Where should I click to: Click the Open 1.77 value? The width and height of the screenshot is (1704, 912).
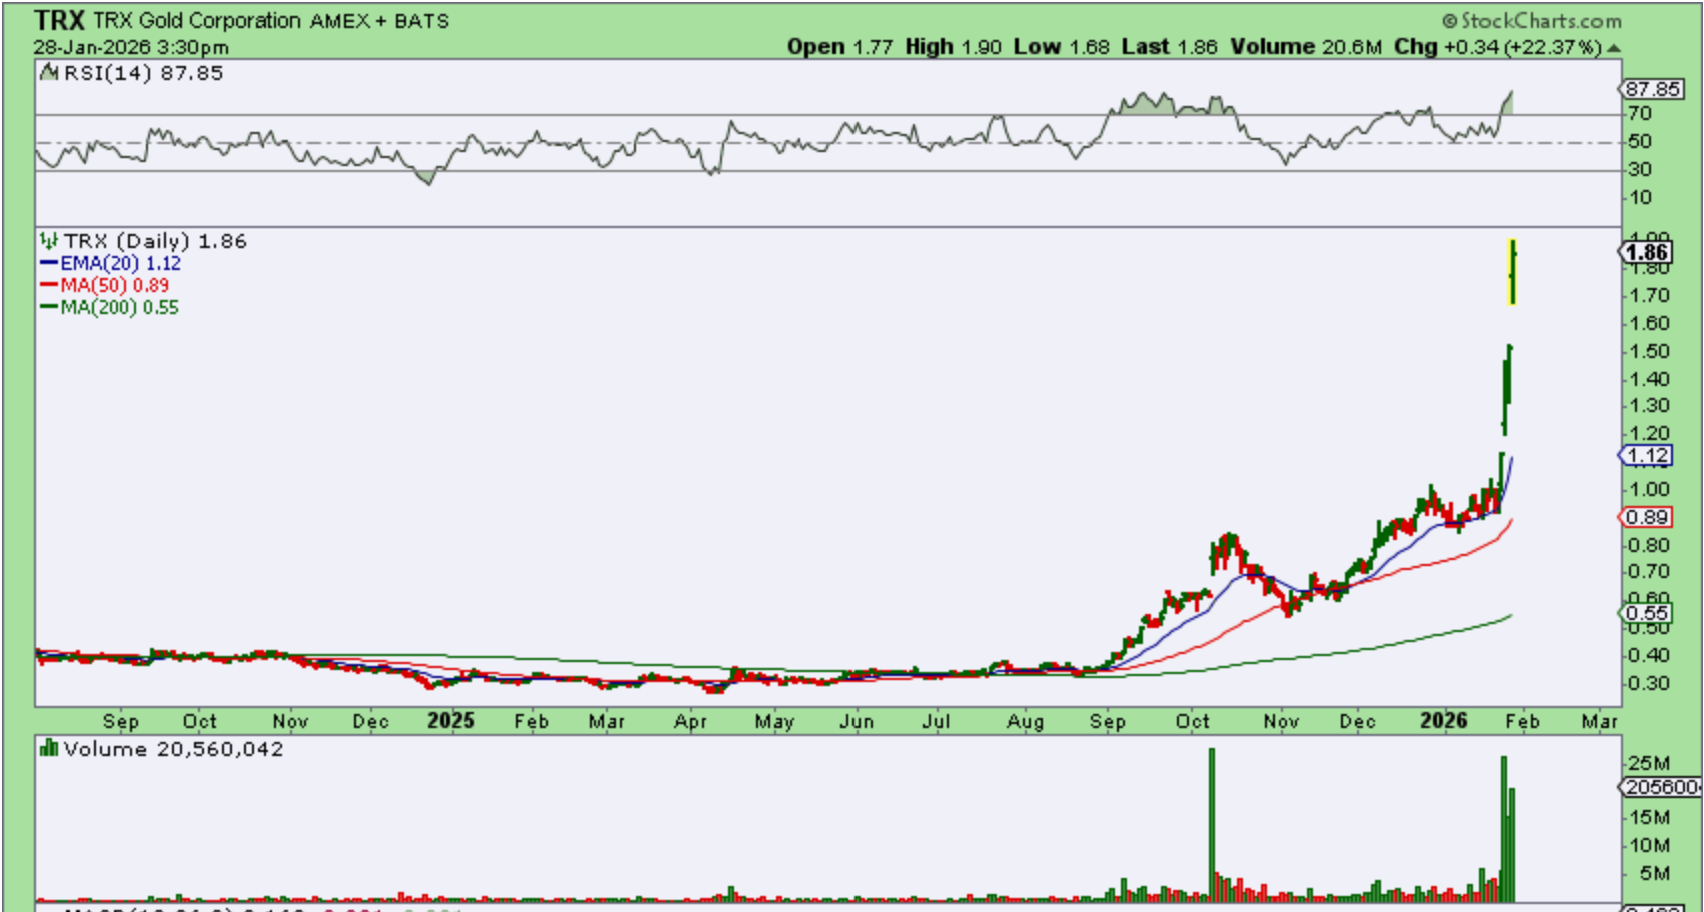(840, 47)
